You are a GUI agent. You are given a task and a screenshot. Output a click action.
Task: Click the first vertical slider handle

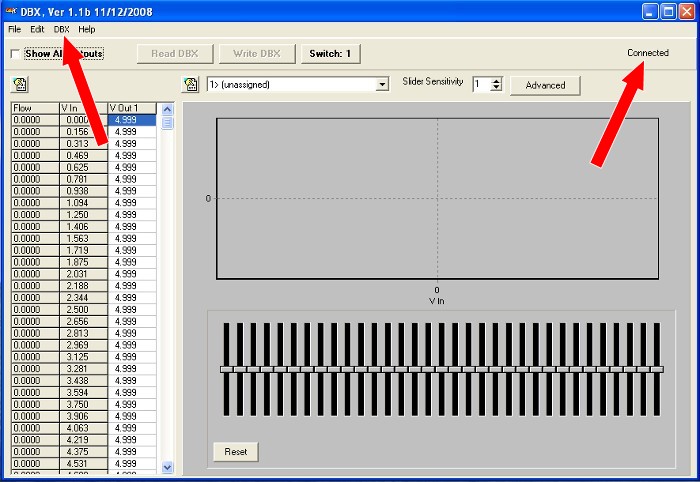coord(227,369)
